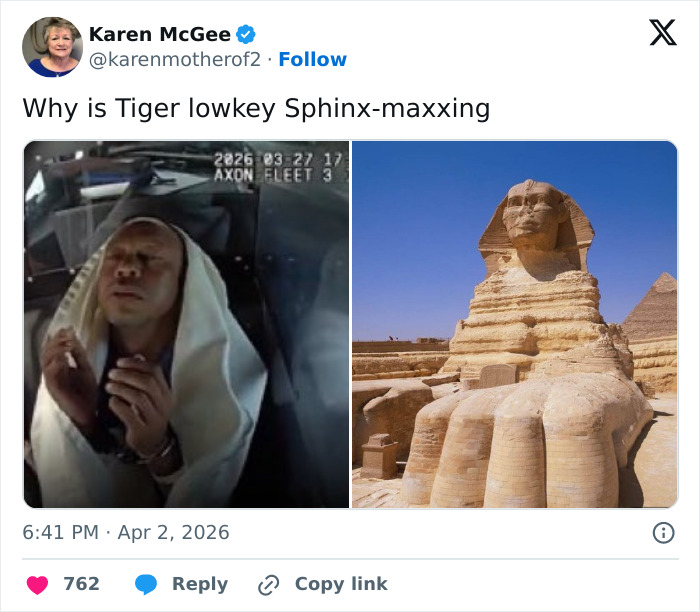This screenshot has width=700, height=612.
Task: Click the Axon Fleet overlay text in the dashcam image
Action: pos(276,174)
